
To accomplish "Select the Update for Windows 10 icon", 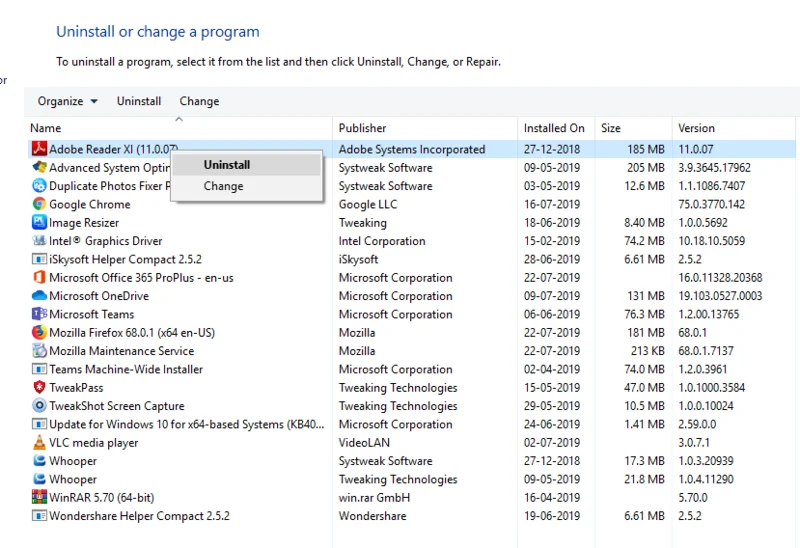I will pyautogui.click(x=39, y=424).
